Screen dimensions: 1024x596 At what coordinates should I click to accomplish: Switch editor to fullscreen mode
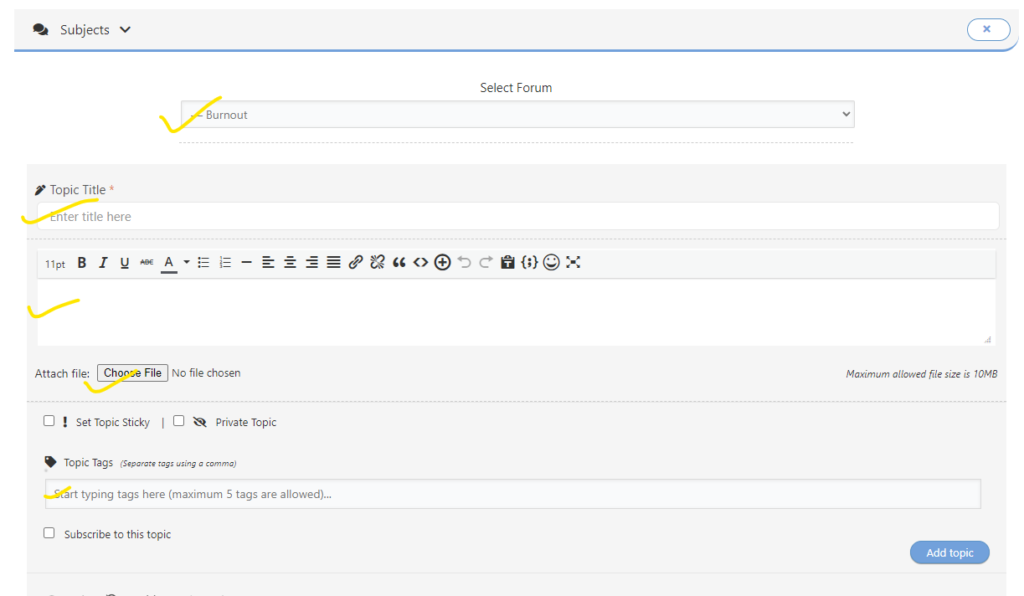[x=573, y=263]
